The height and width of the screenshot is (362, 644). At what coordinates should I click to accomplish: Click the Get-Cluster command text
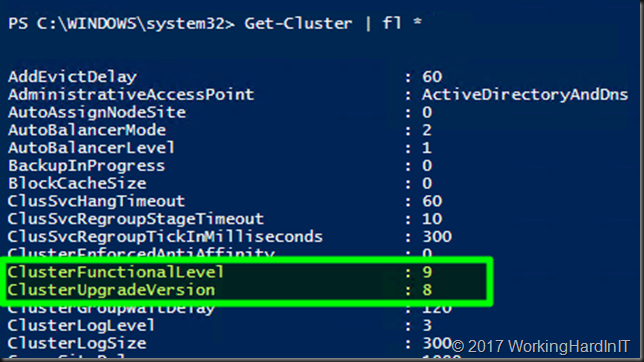pyautogui.click(x=298, y=23)
